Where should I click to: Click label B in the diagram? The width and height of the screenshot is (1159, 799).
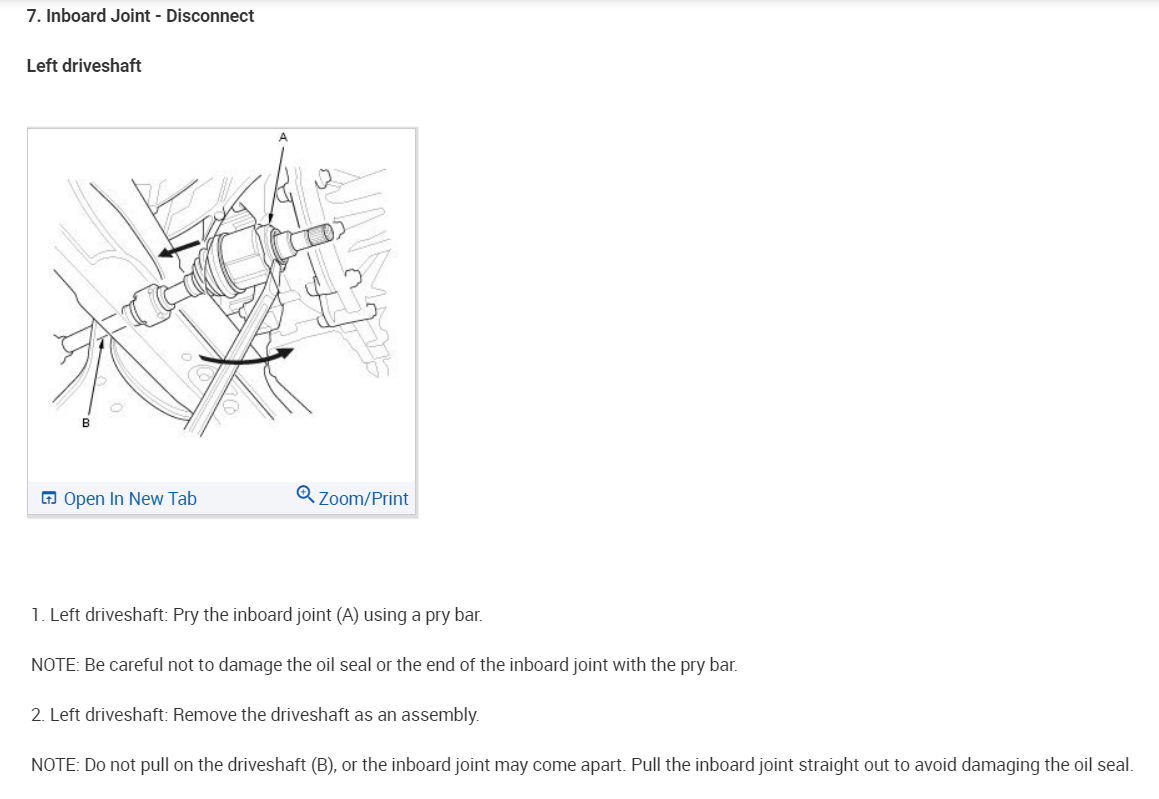(86, 423)
